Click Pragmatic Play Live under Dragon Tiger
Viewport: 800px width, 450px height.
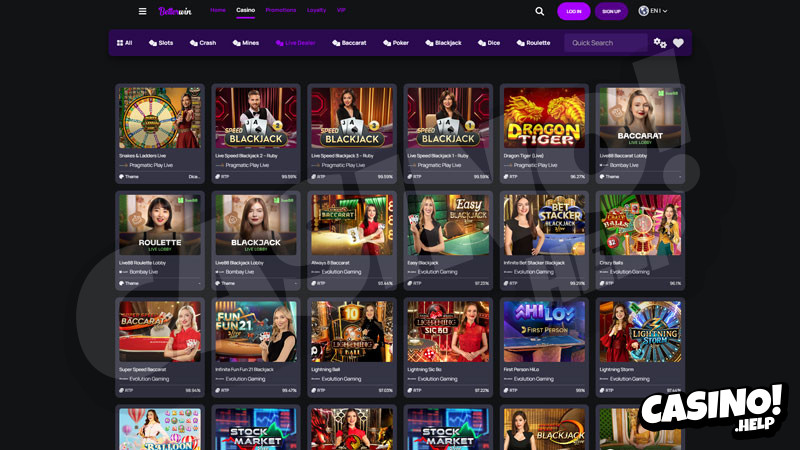(x=535, y=165)
